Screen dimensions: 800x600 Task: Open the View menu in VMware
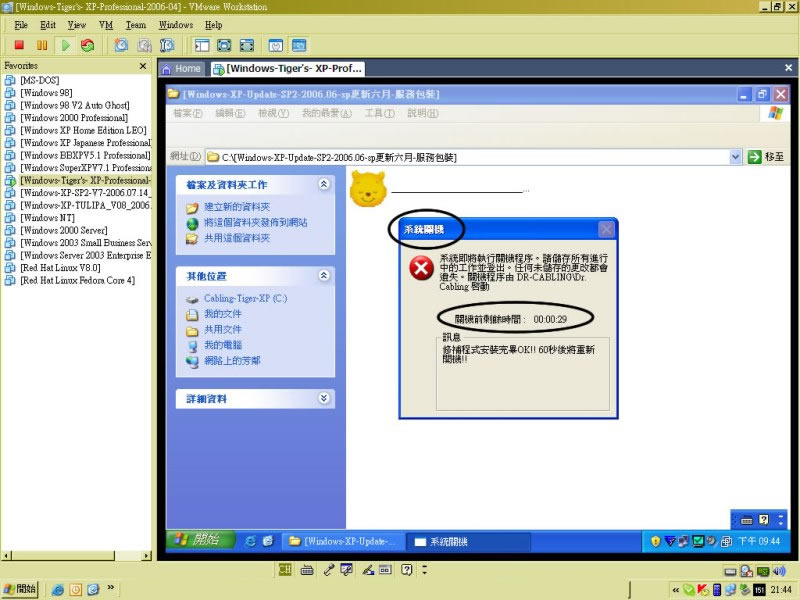pos(77,25)
